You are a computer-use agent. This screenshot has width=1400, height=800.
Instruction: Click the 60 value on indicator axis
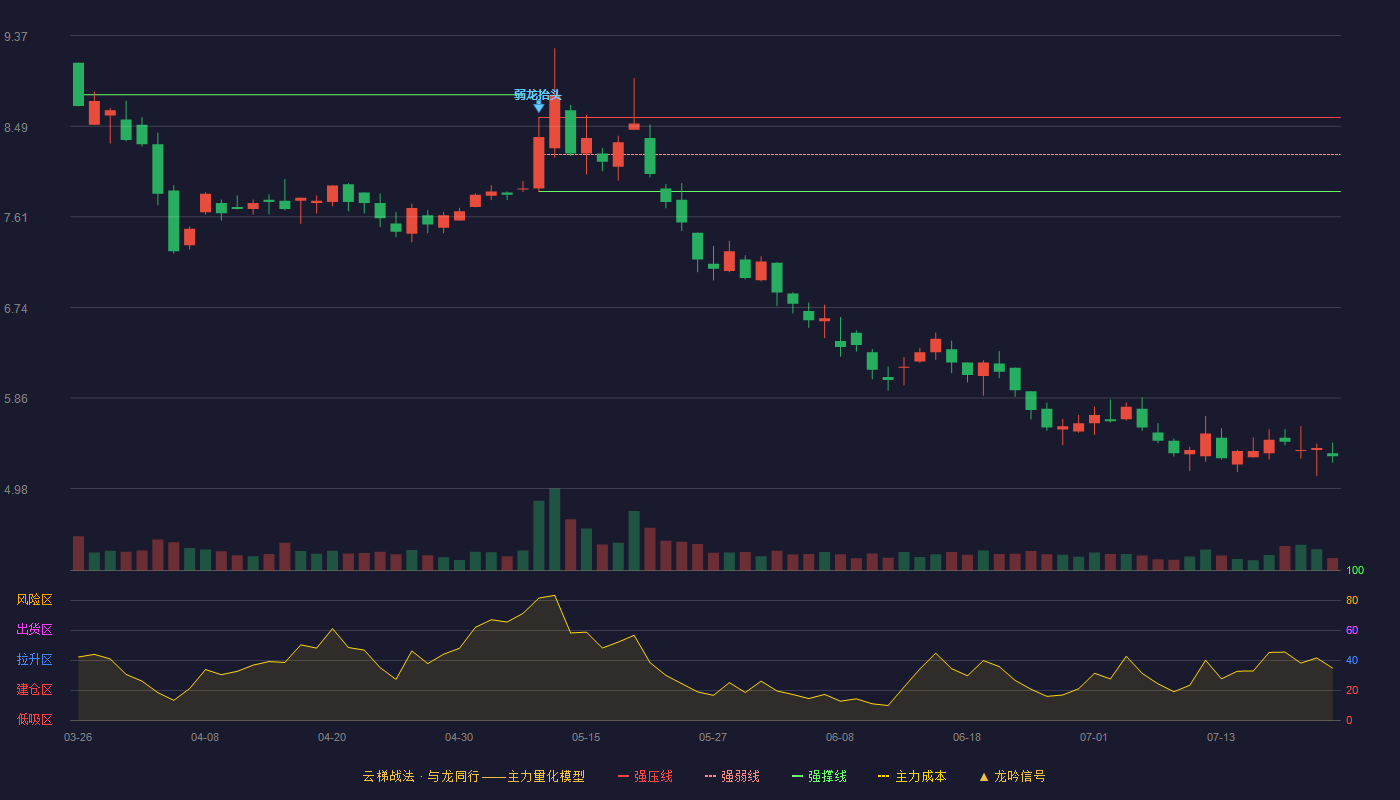coord(1352,630)
